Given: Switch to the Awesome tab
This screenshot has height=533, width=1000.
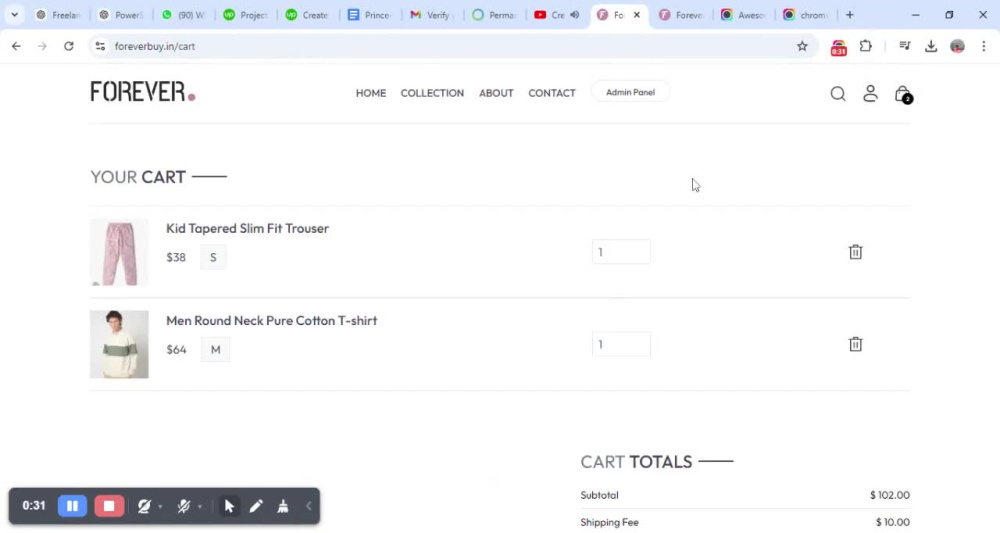Looking at the screenshot, I should point(744,15).
